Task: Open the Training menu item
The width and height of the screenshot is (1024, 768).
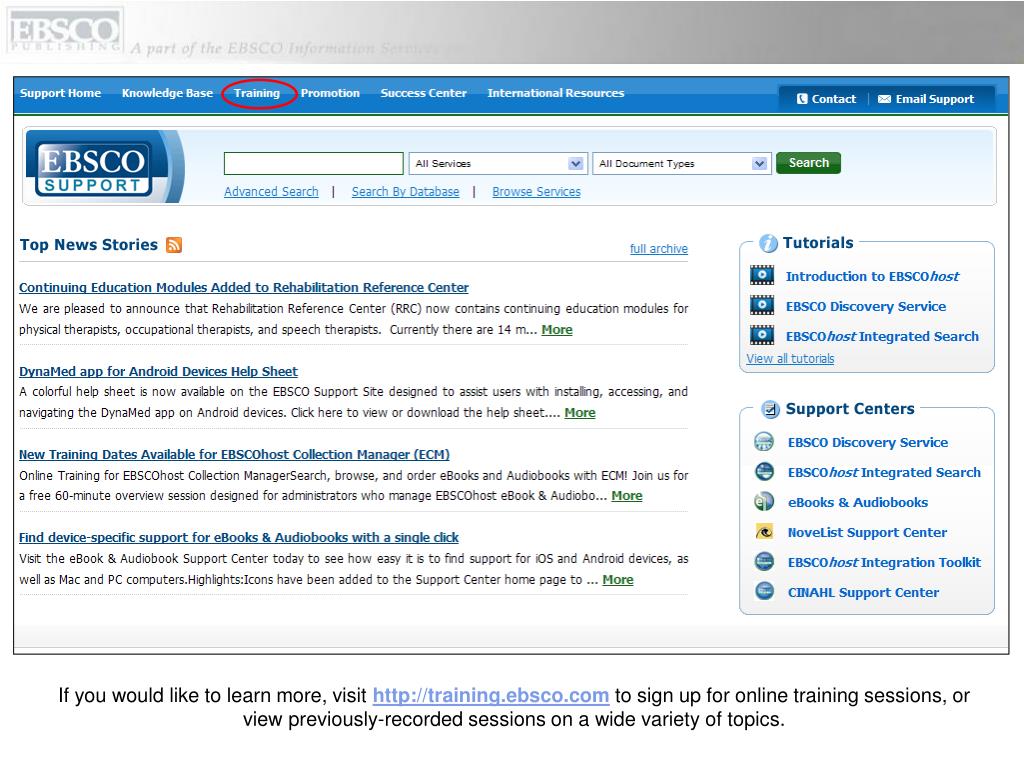Action: coord(257,93)
